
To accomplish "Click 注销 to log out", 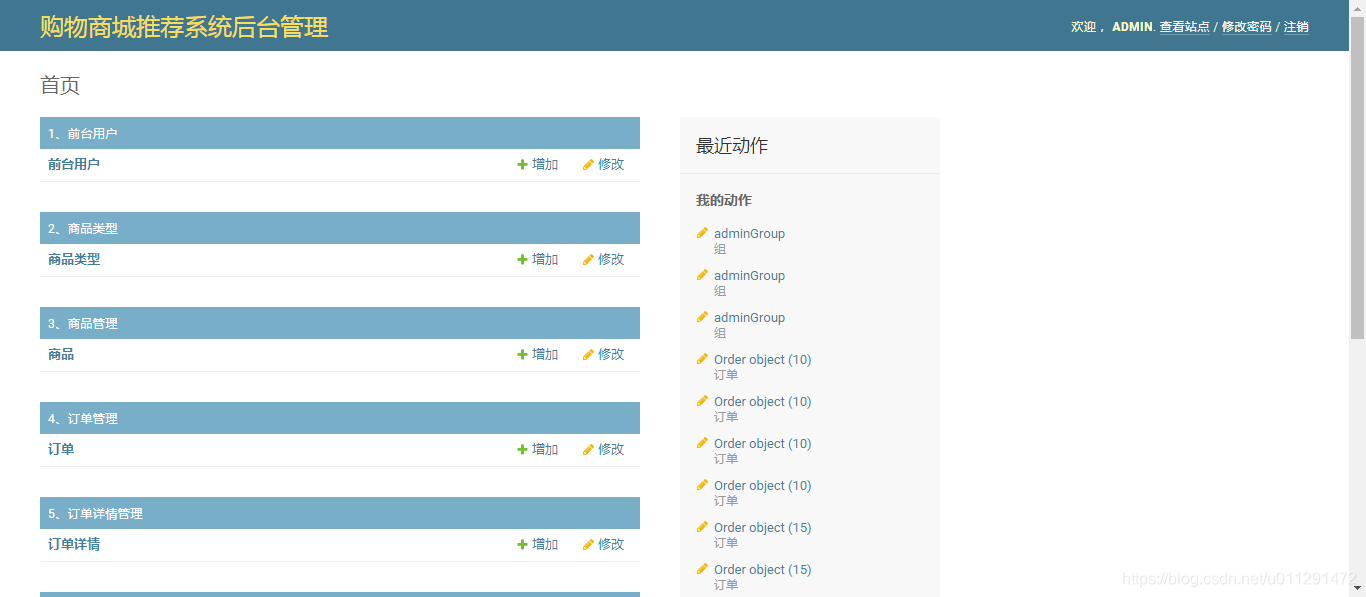I will [1296, 27].
